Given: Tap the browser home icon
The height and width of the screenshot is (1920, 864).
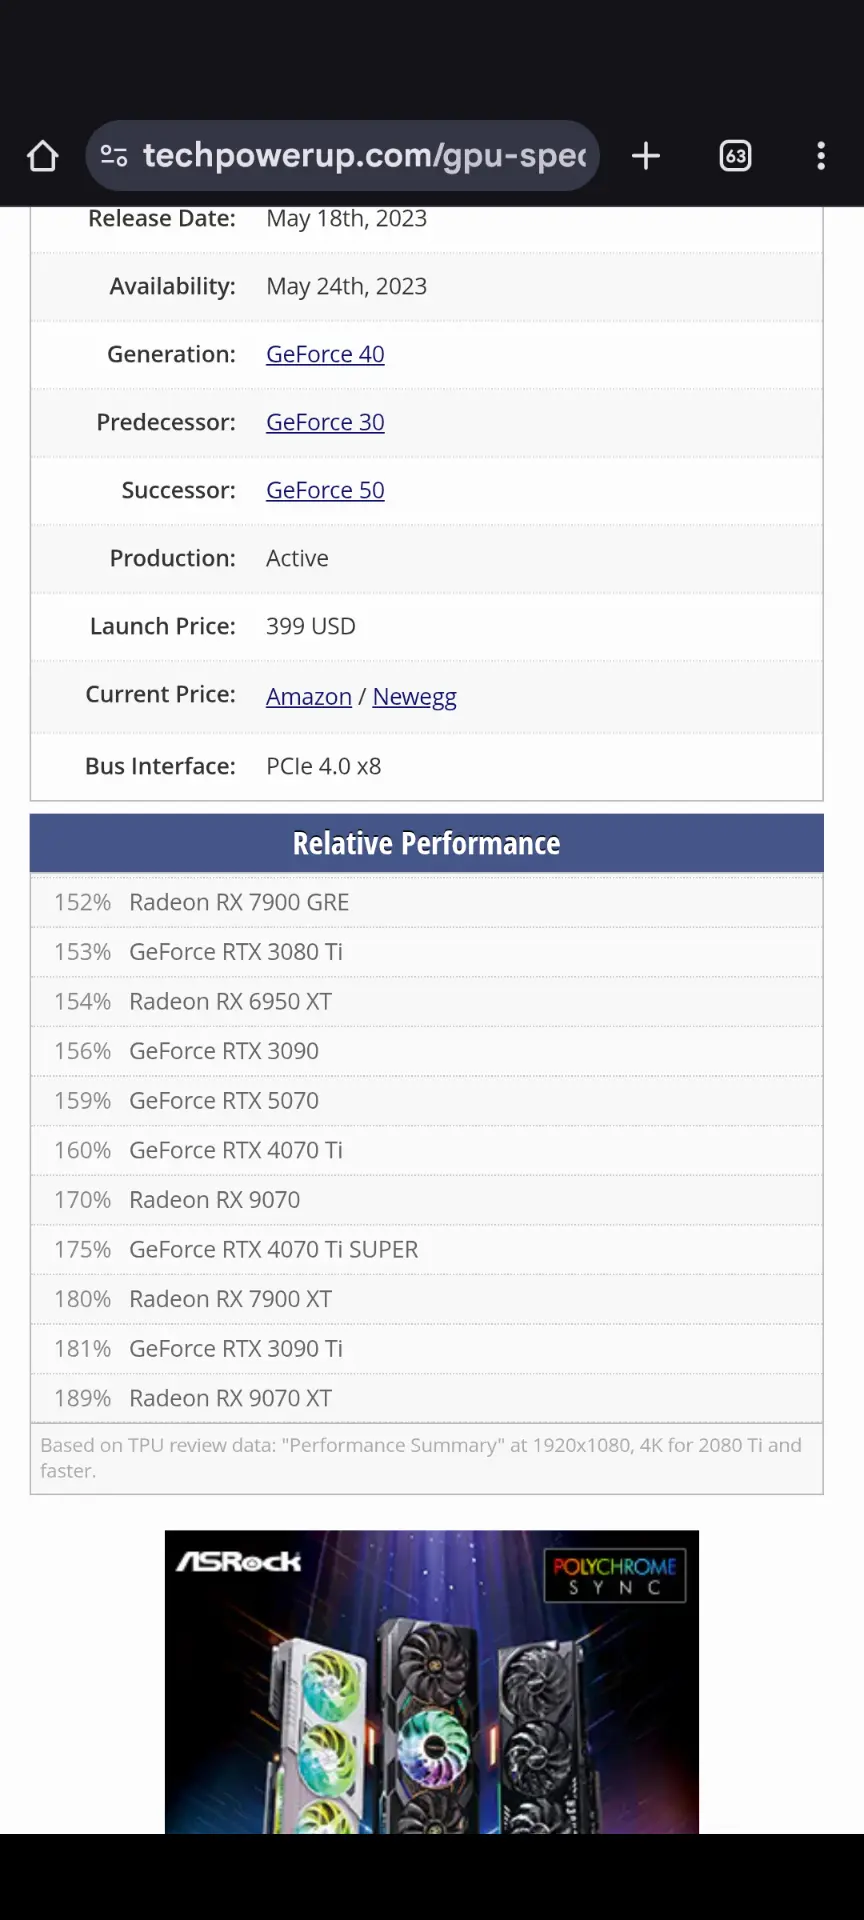Looking at the screenshot, I should click(43, 156).
